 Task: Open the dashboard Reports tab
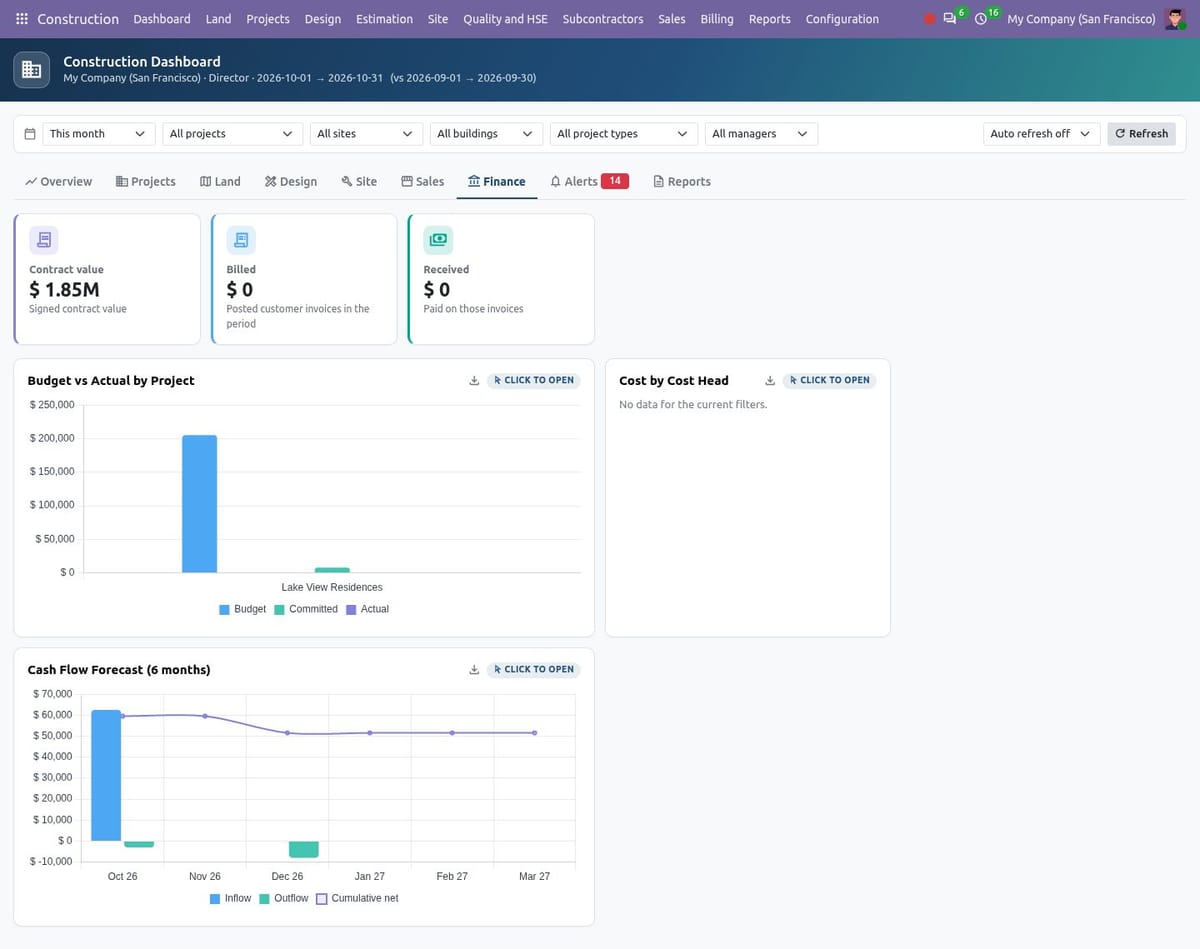pyautogui.click(x=682, y=182)
